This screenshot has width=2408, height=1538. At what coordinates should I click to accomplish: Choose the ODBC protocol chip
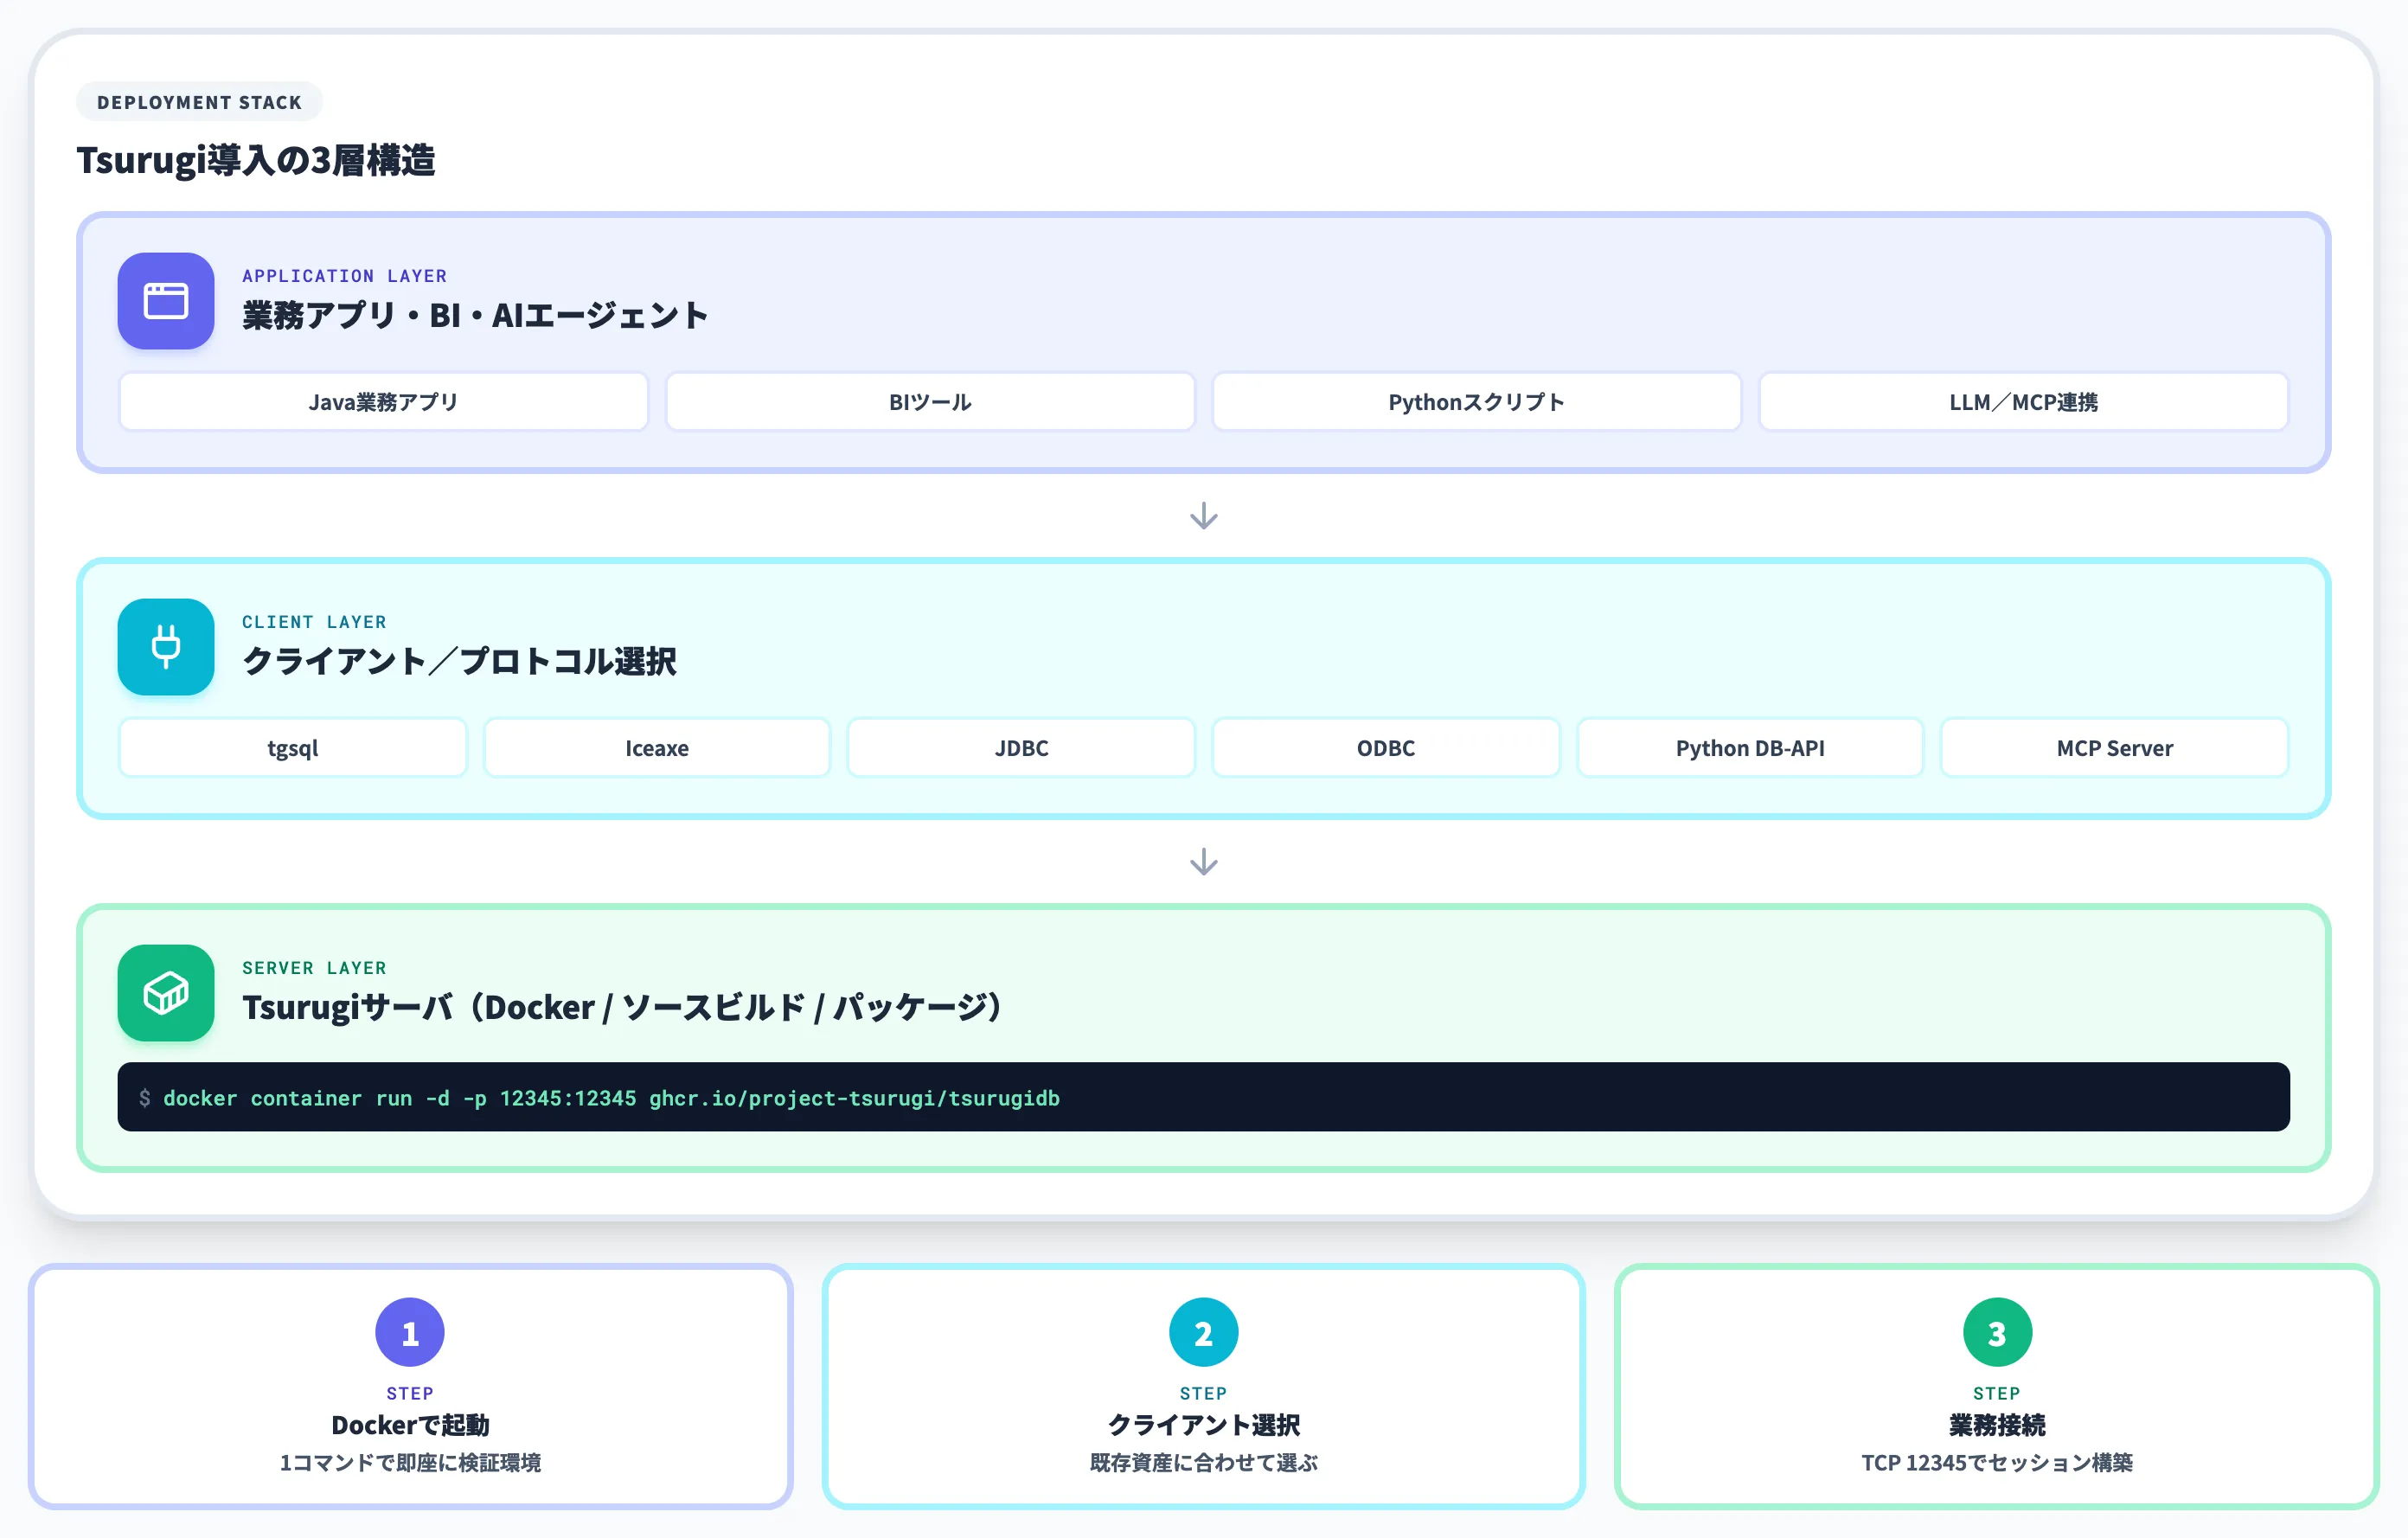click(x=1386, y=748)
